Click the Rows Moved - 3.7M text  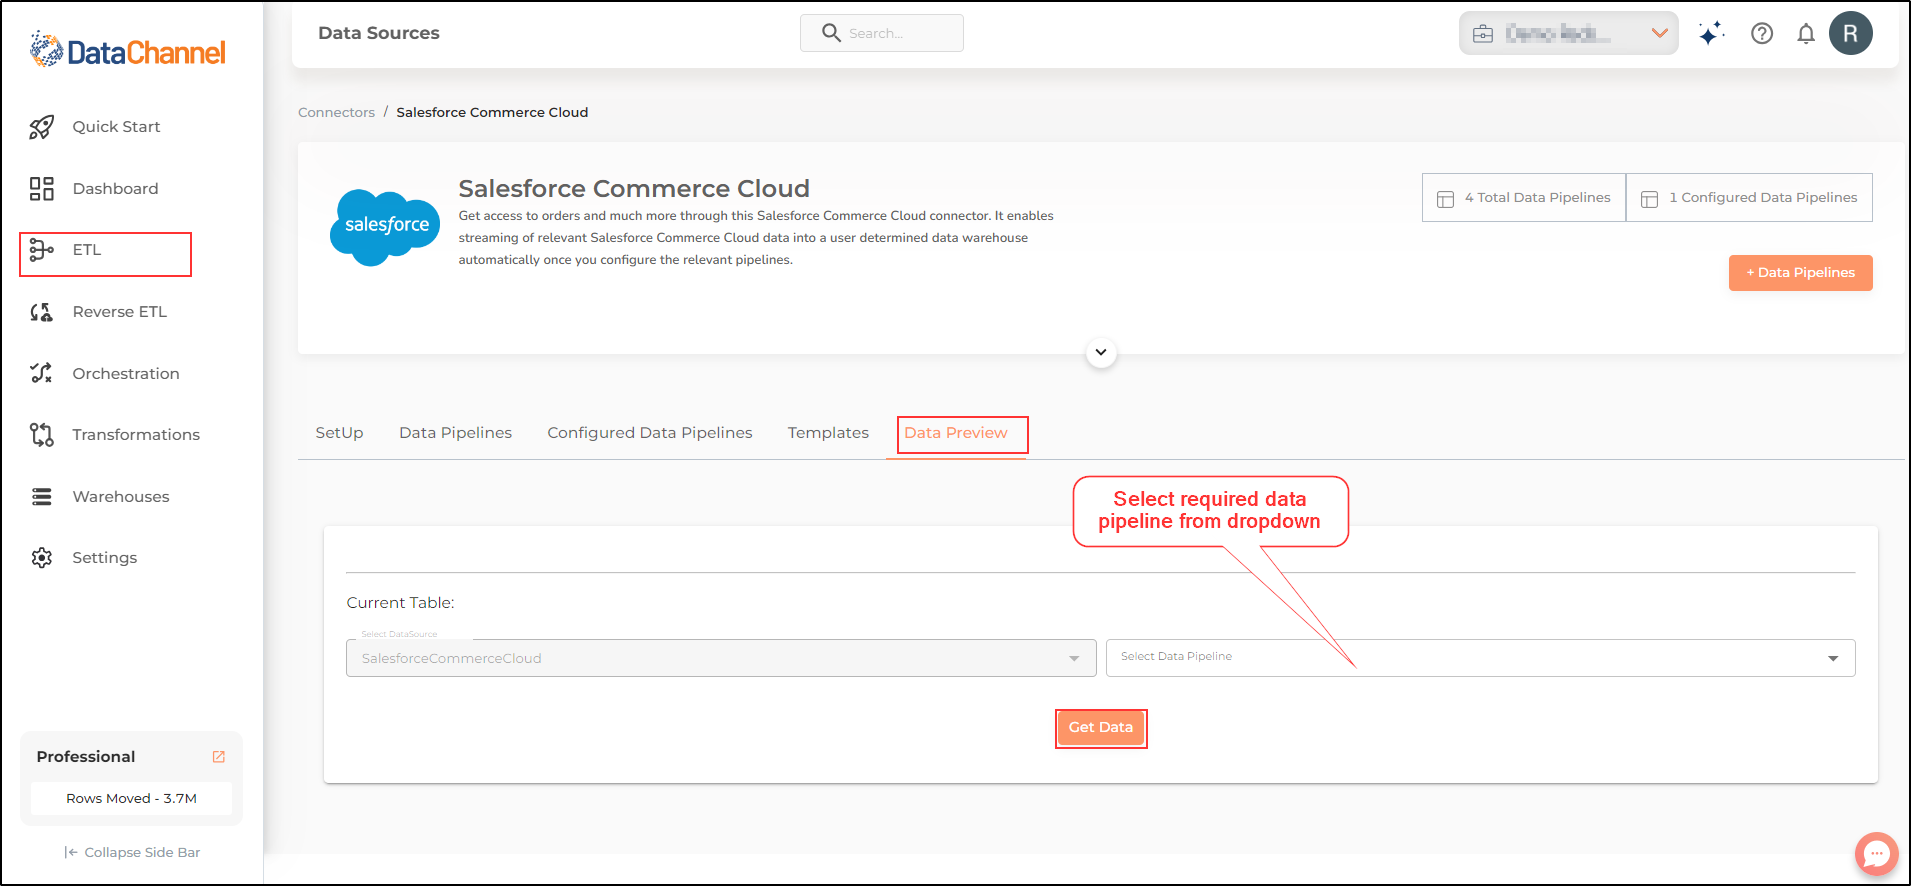click(131, 799)
